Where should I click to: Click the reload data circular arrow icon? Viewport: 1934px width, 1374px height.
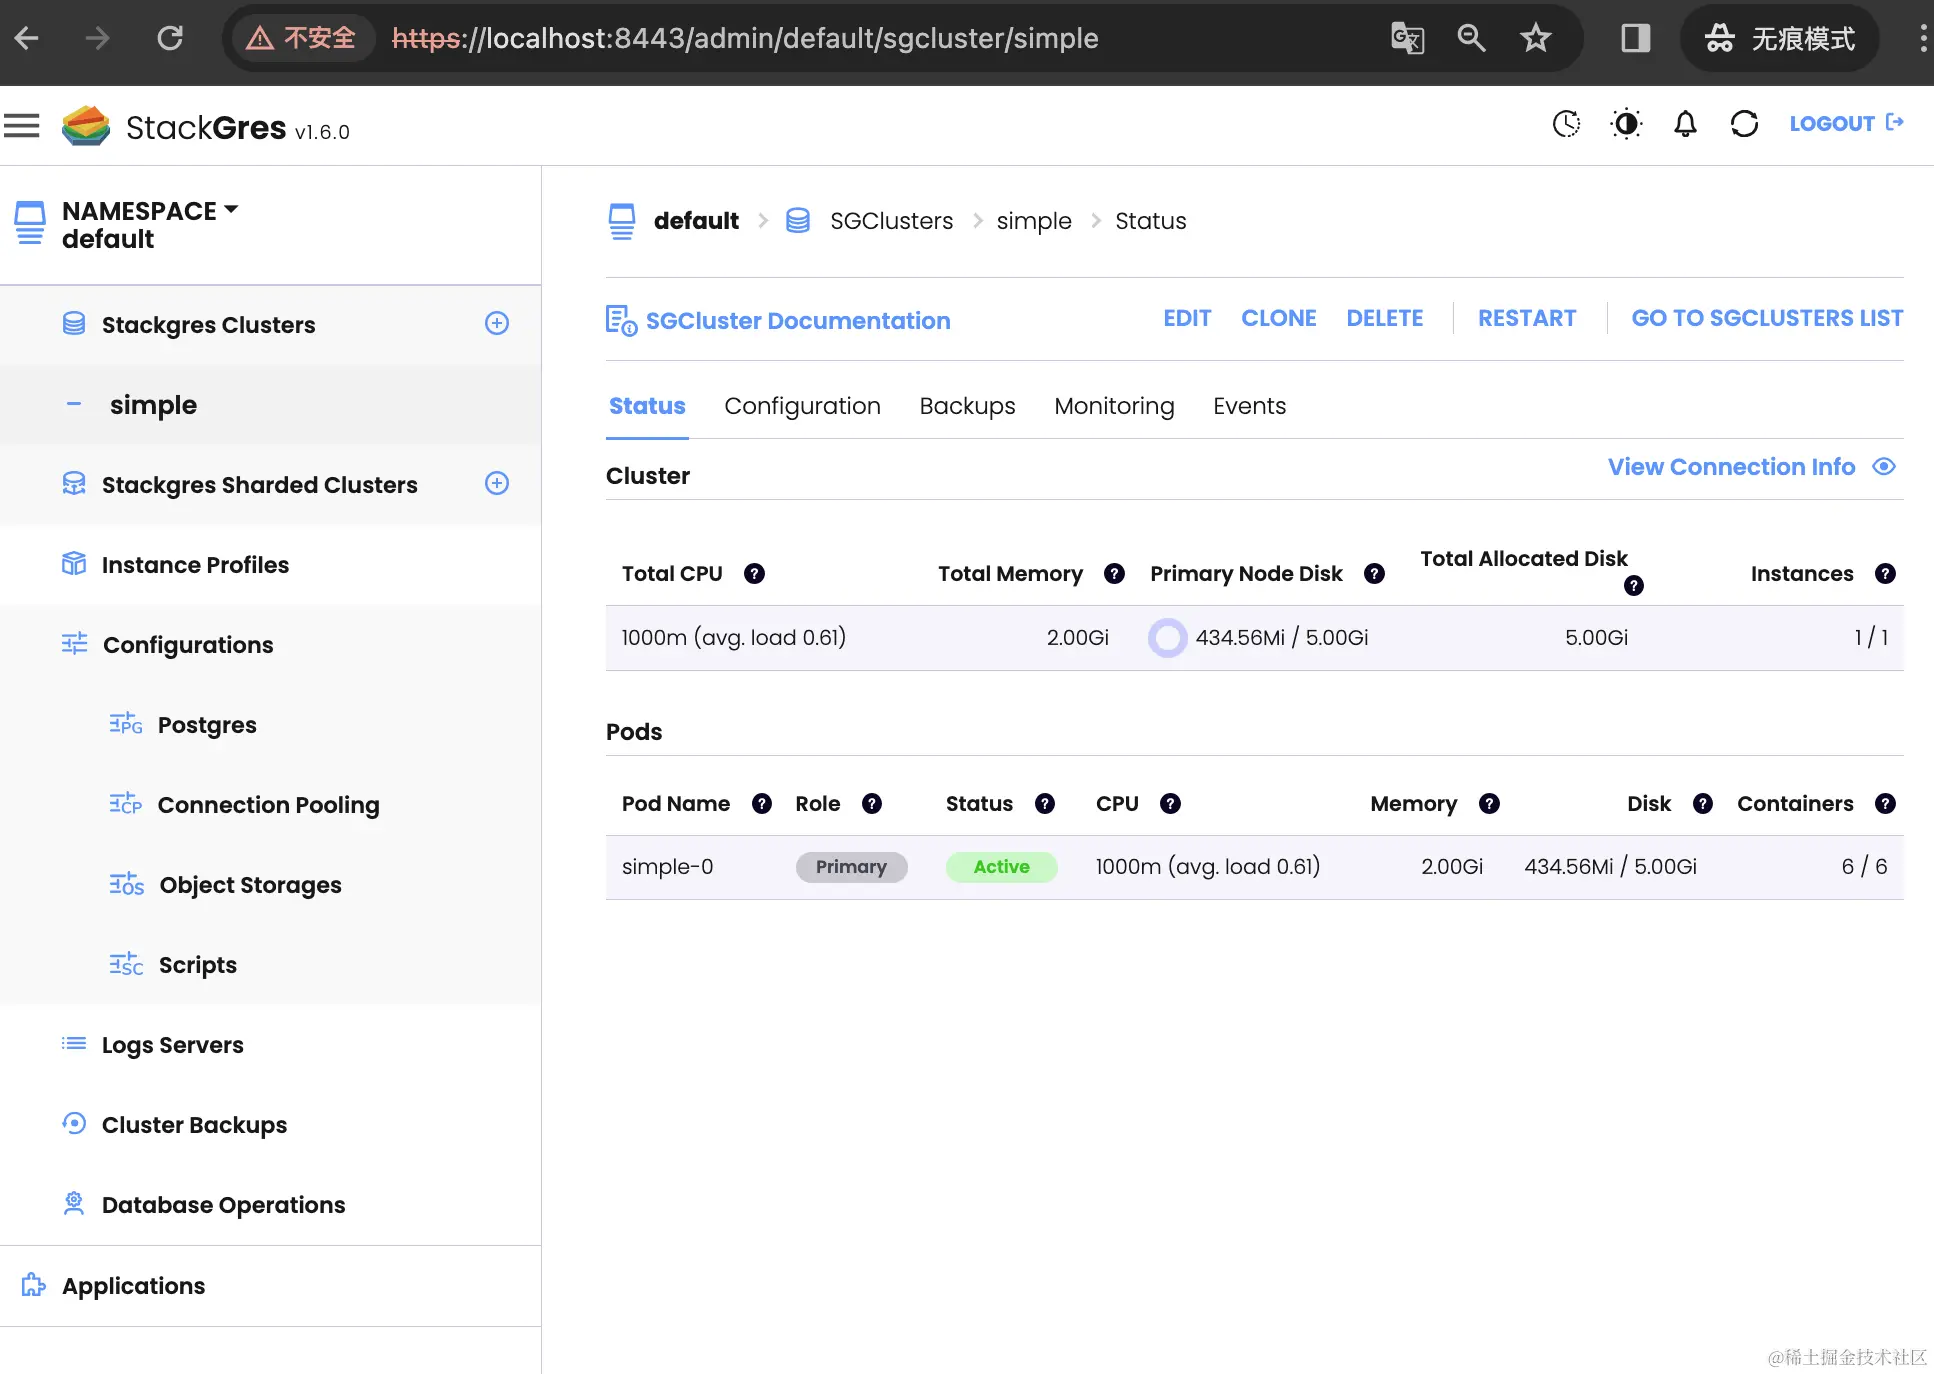(x=1744, y=124)
